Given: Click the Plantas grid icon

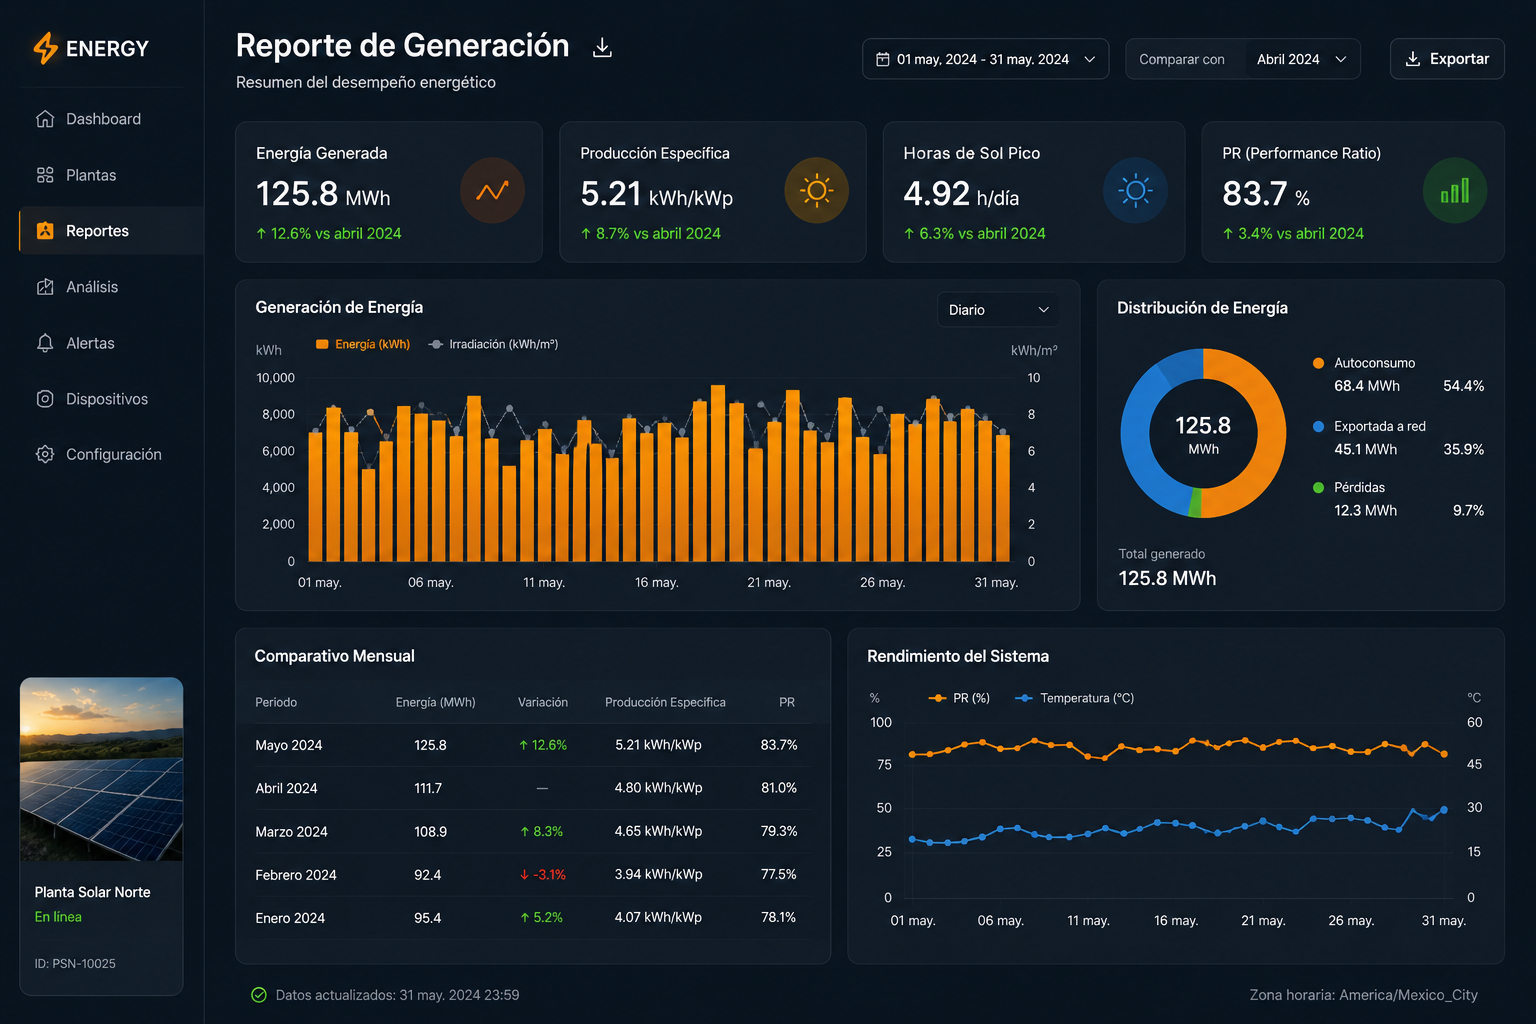Looking at the screenshot, I should coord(45,175).
